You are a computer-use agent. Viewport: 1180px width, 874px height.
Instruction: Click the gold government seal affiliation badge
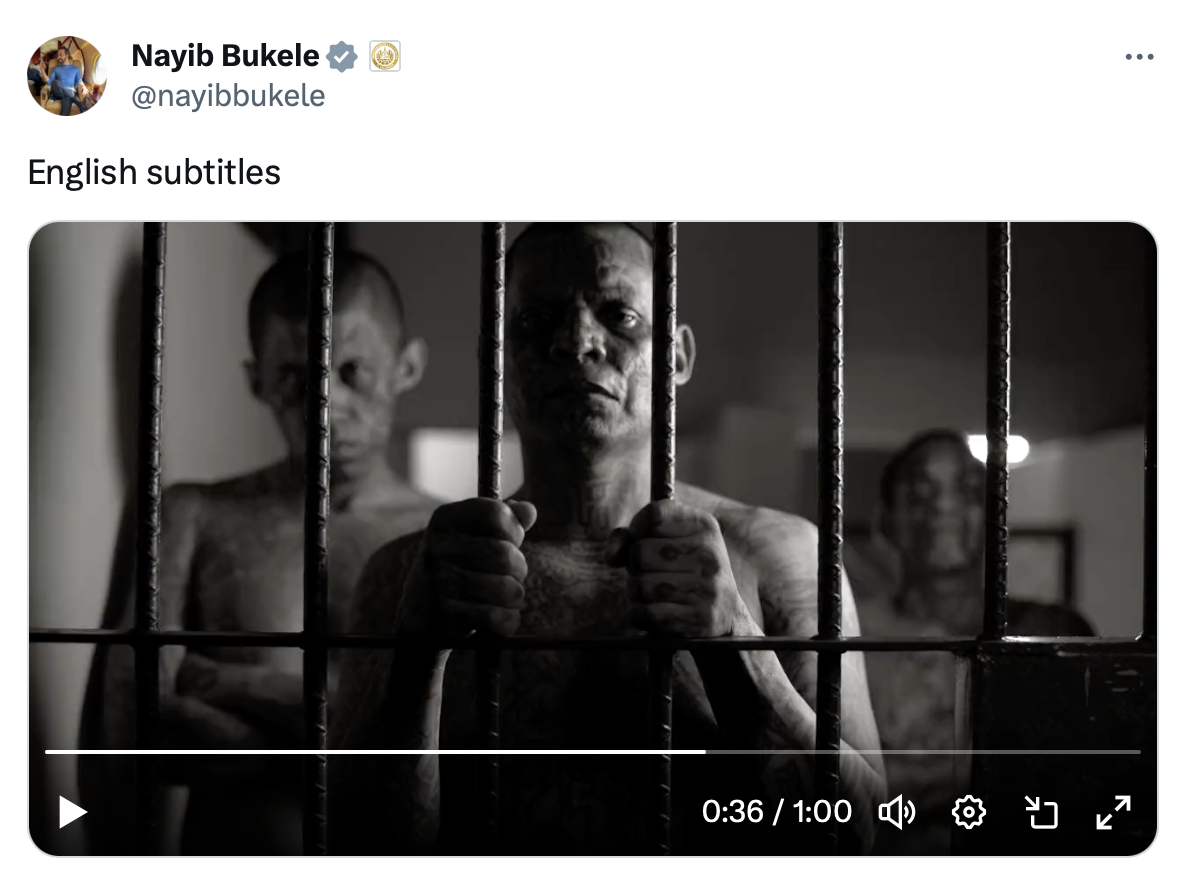(x=385, y=56)
